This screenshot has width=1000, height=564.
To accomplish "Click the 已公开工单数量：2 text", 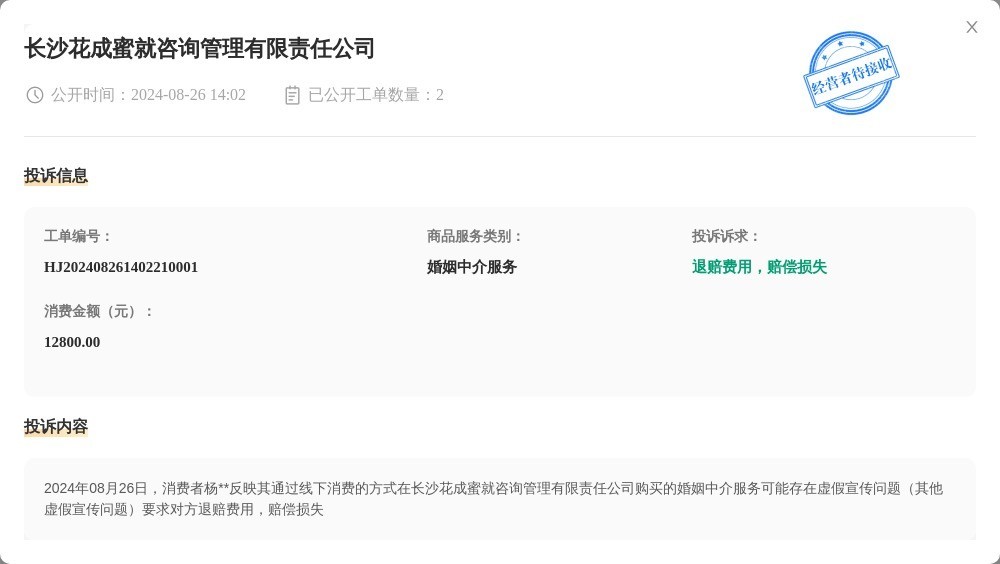I will click(375, 95).
